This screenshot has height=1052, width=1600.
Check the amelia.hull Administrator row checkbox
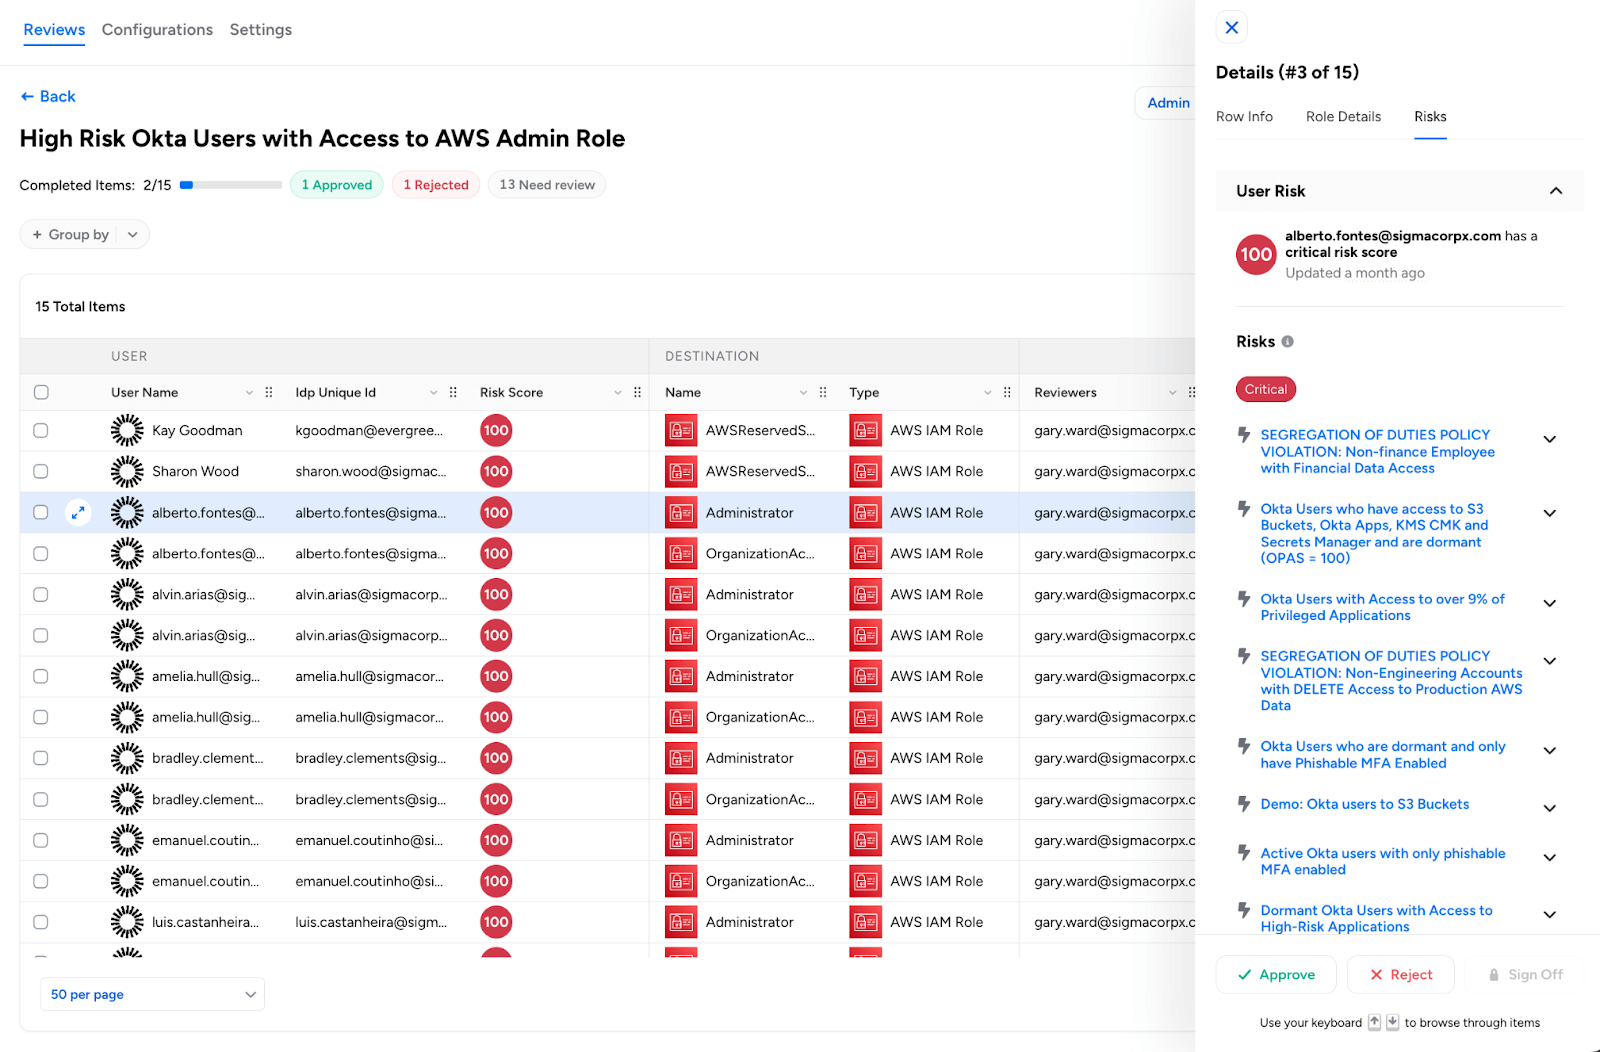click(41, 677)
